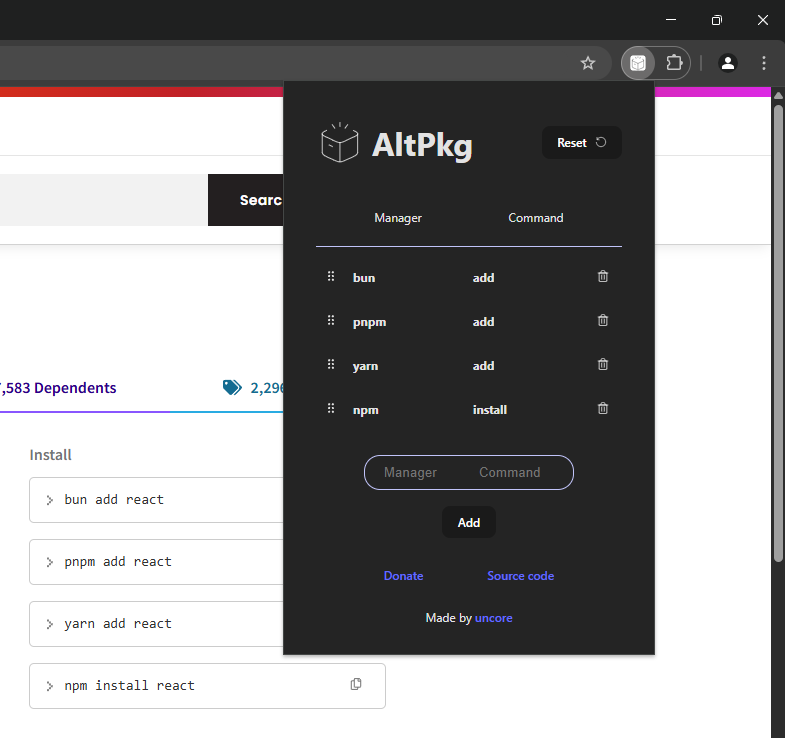
Task: Select the add command for yarn
Action: click(484, 366)
